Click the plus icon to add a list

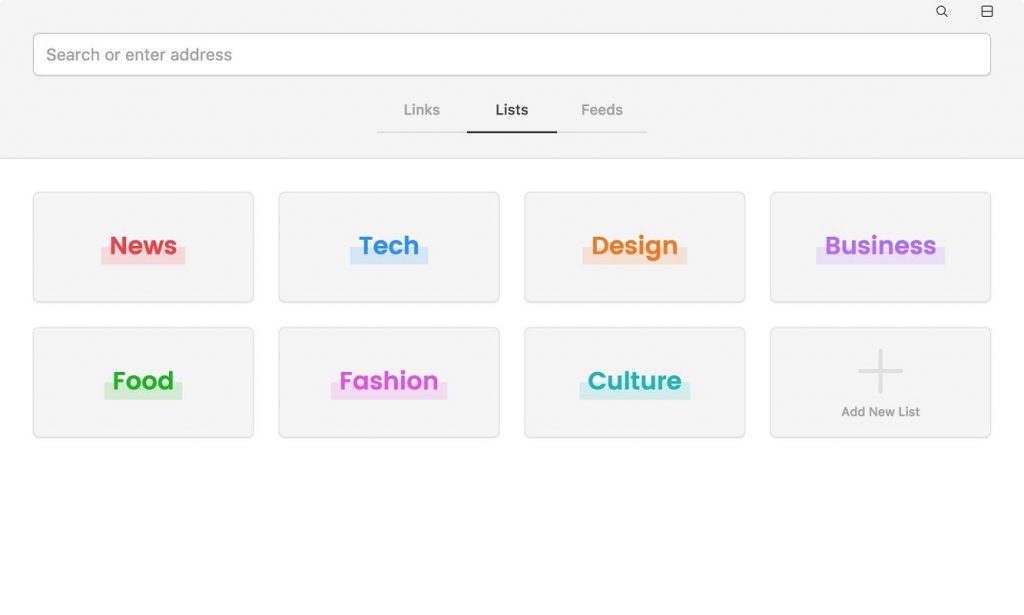click(x=880, y=371)
